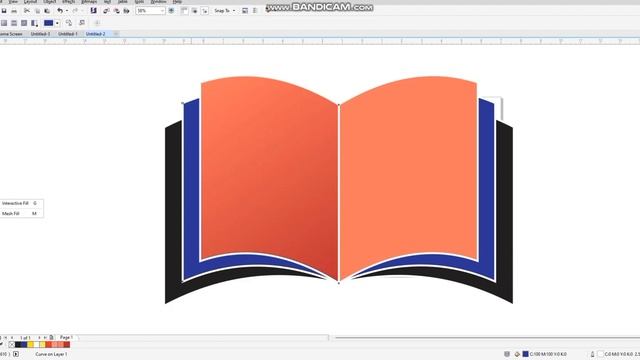
Task: Open the Undo history dropdown arrow
Action: [67, 11]
